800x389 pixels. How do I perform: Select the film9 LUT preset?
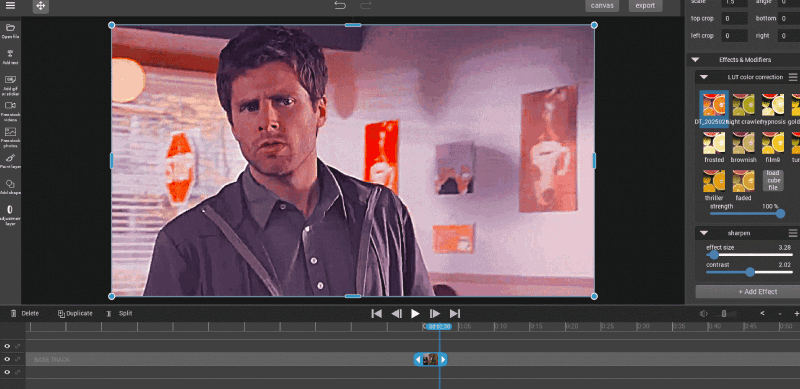pos(773,143)
